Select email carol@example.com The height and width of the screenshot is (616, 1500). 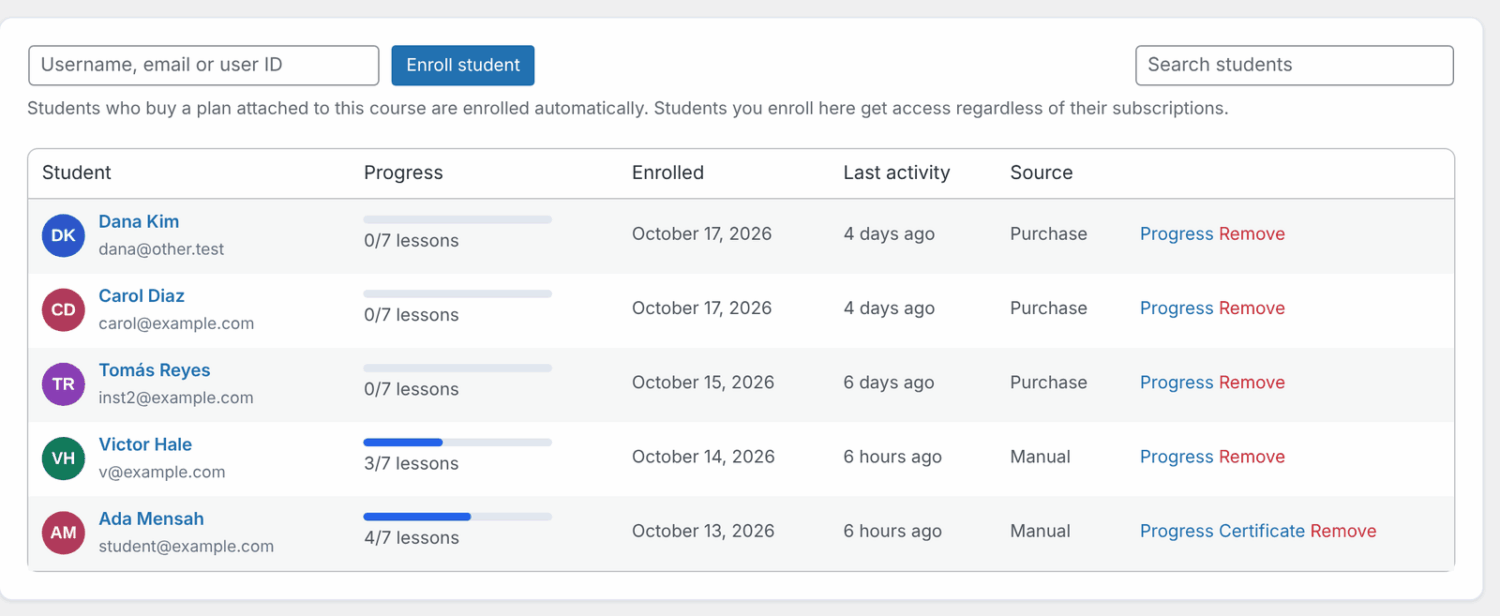coord(176,323)
